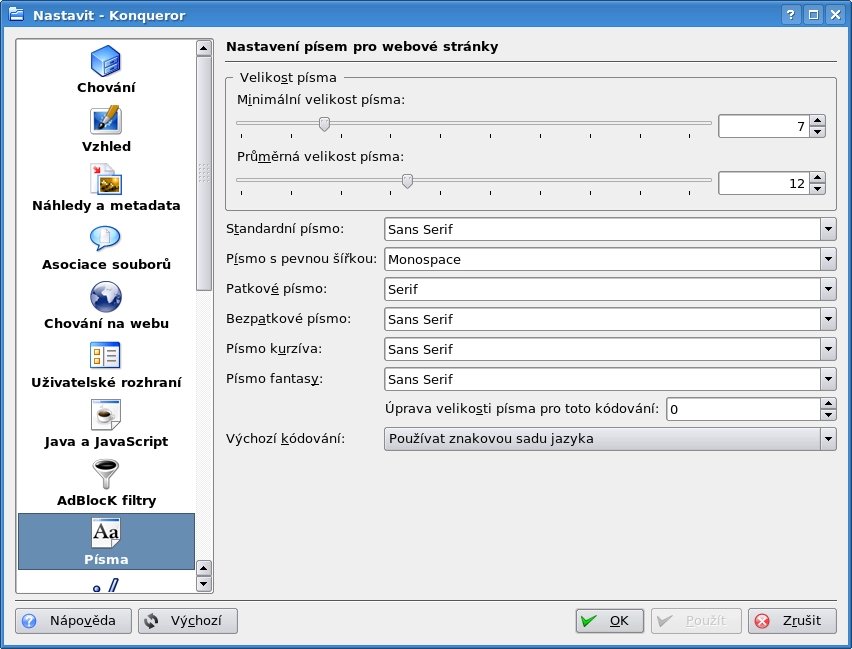This screenshot has height=649, width=852.
Task: Click the title bar help question mark
Action: tap(791, 15)
